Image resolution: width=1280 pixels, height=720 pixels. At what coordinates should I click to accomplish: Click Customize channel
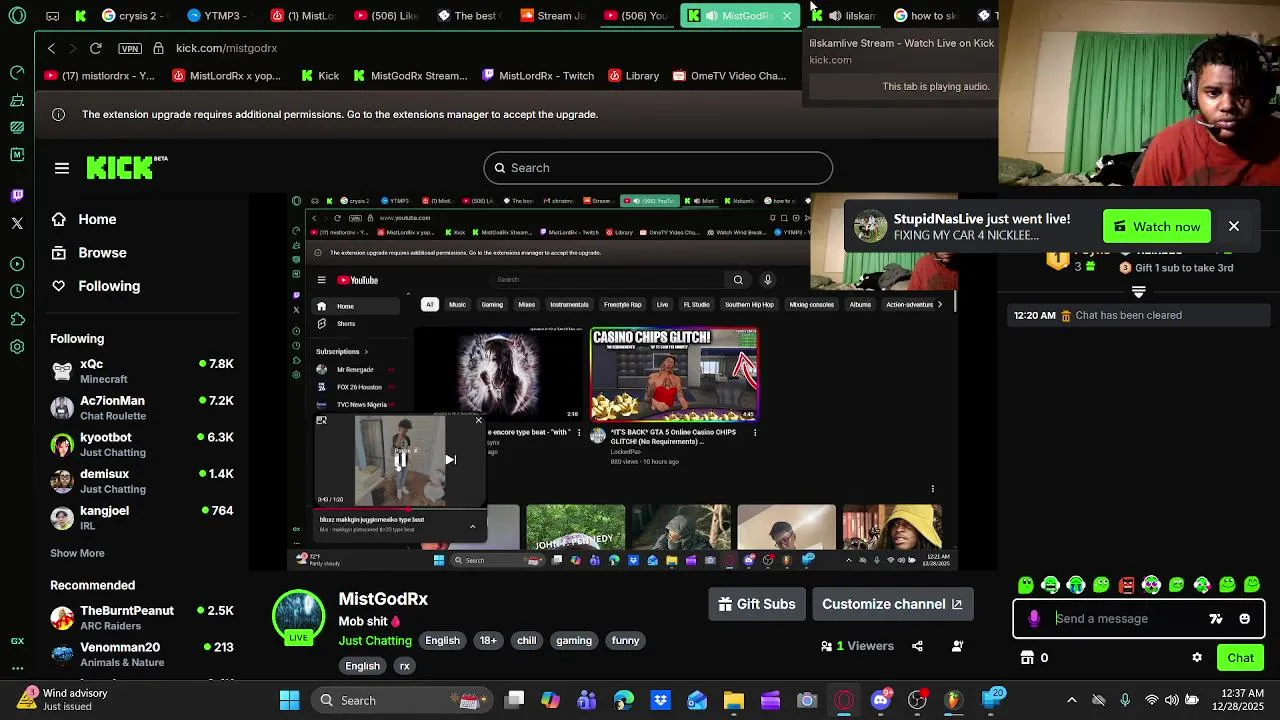point(892,604)
